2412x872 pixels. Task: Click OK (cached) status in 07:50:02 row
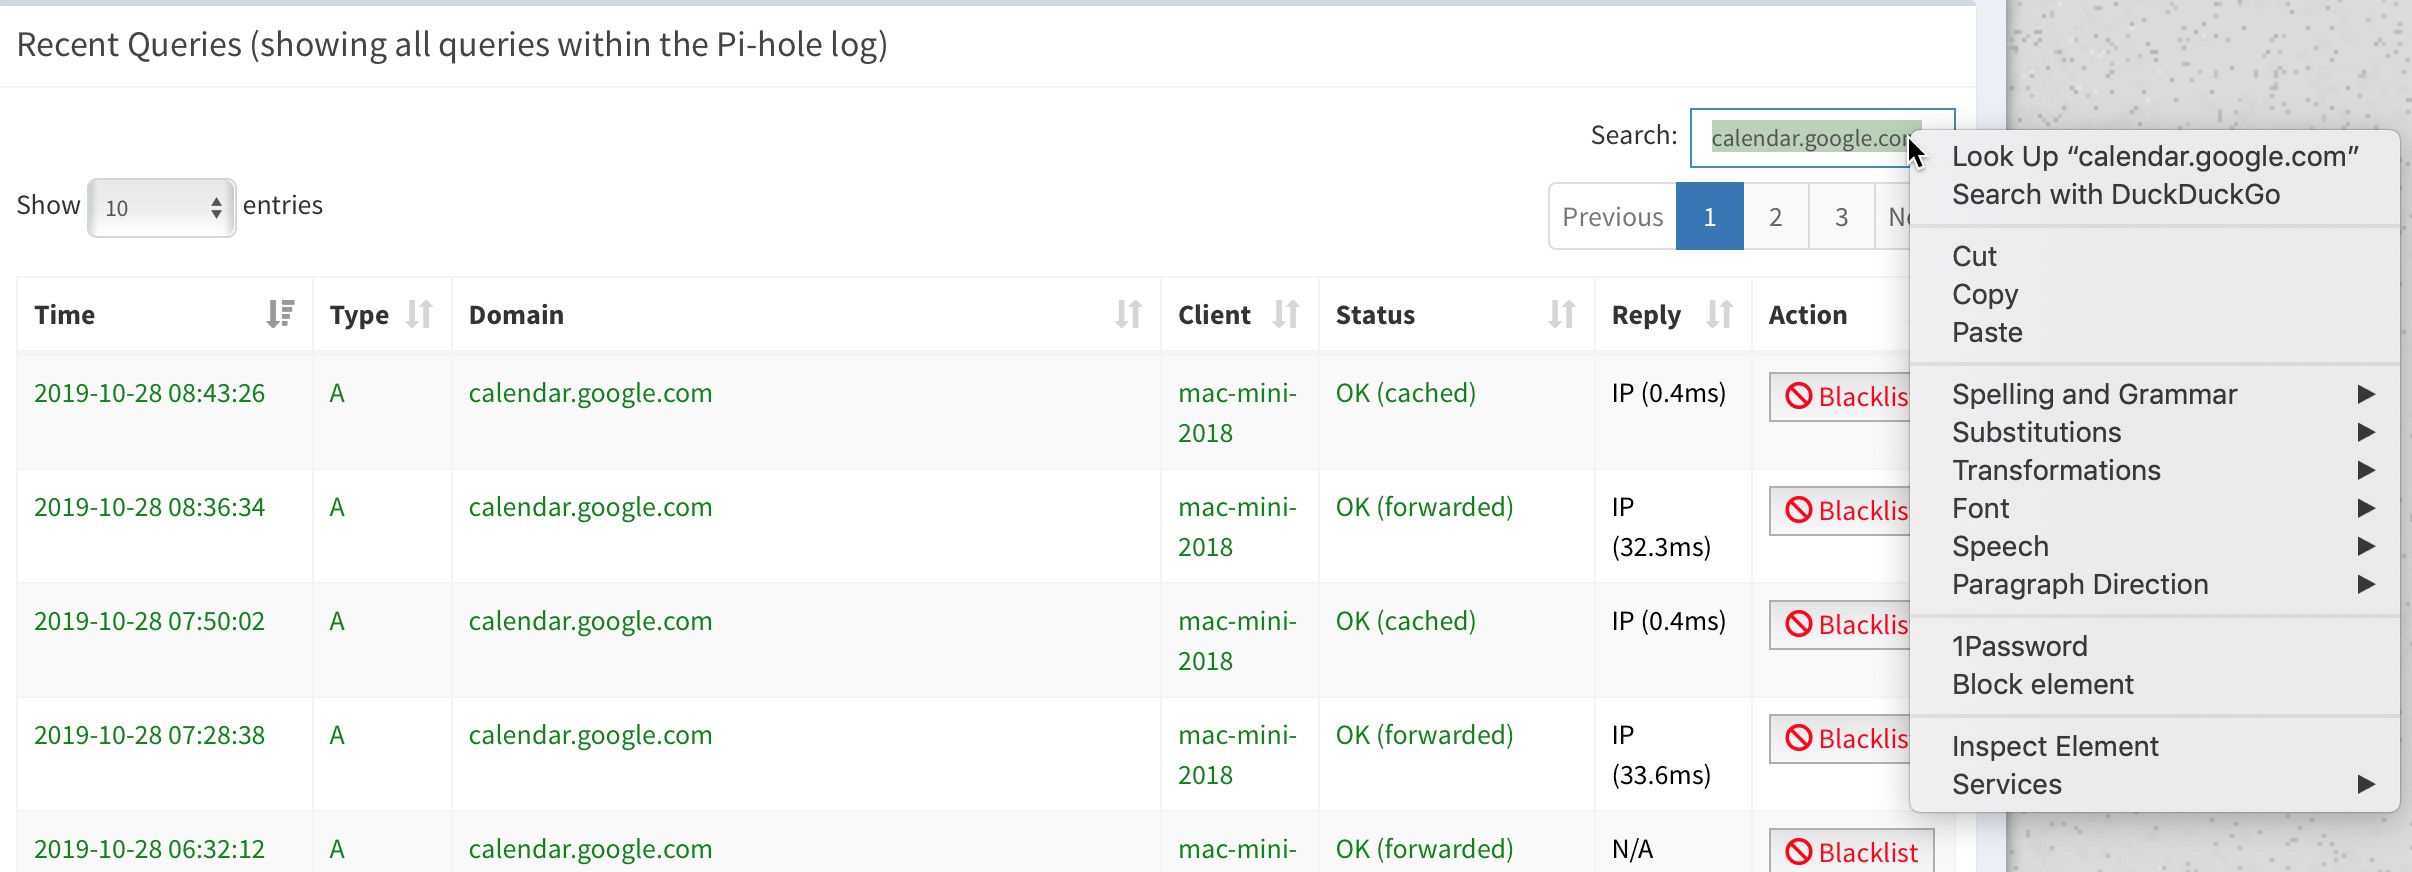click(x=1406, y=621)
